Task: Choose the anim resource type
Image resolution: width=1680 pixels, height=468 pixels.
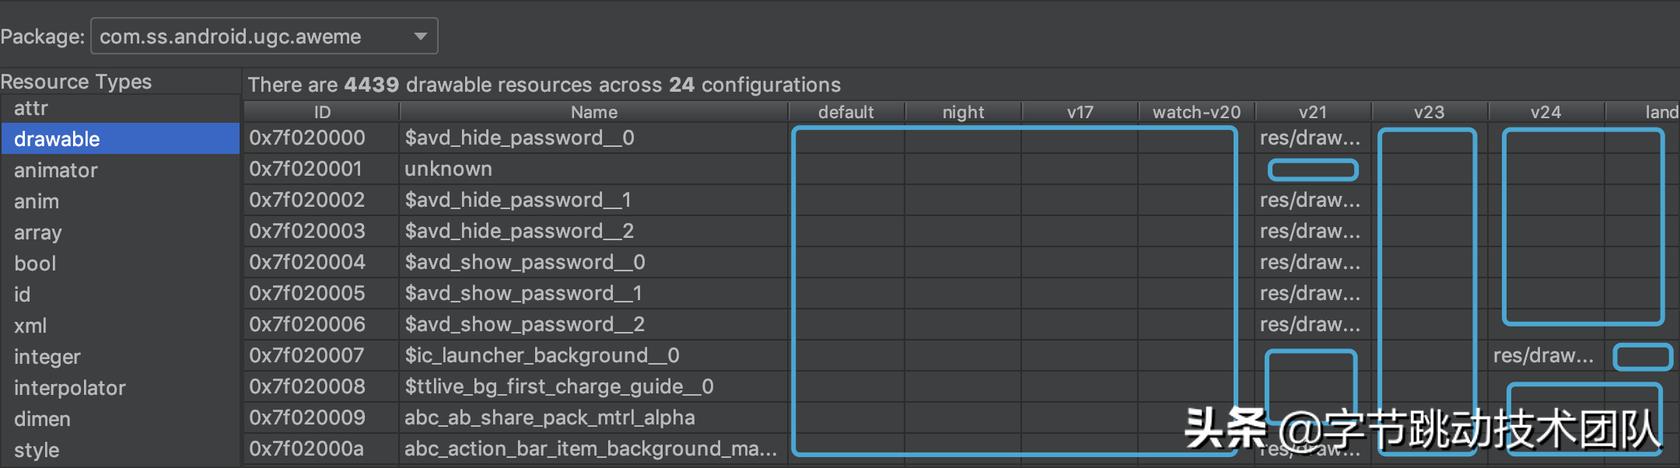Action: [37, 201]
